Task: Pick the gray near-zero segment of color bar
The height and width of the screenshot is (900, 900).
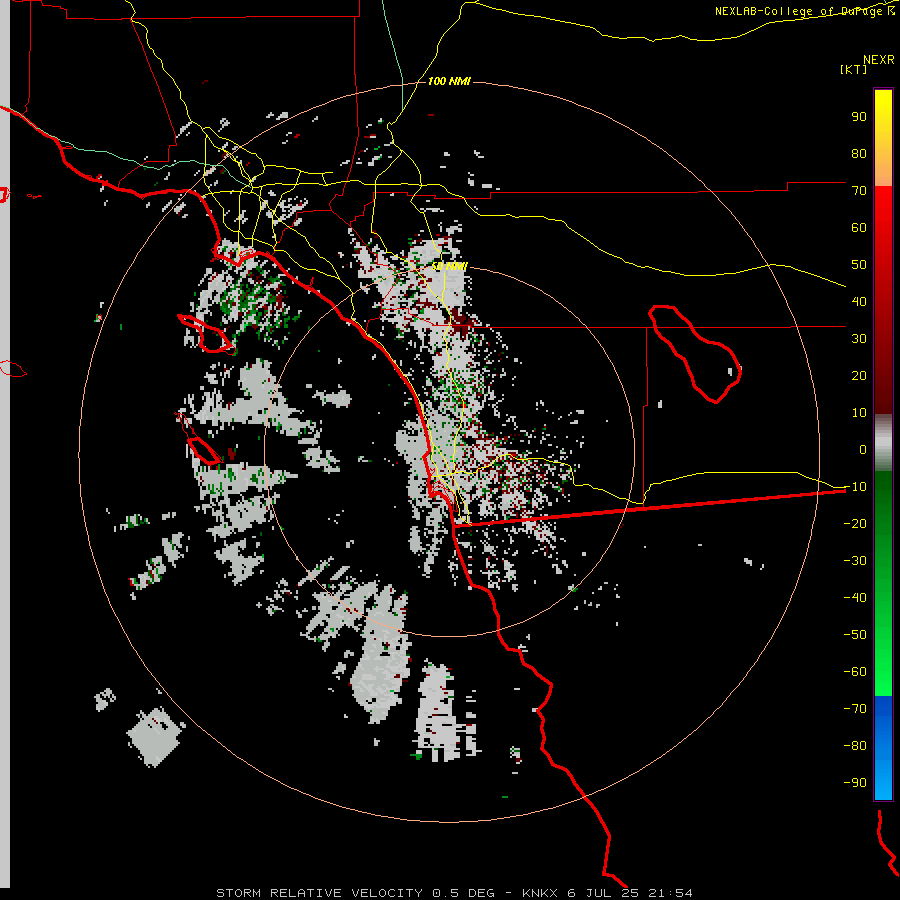Action: coord(883,443)
